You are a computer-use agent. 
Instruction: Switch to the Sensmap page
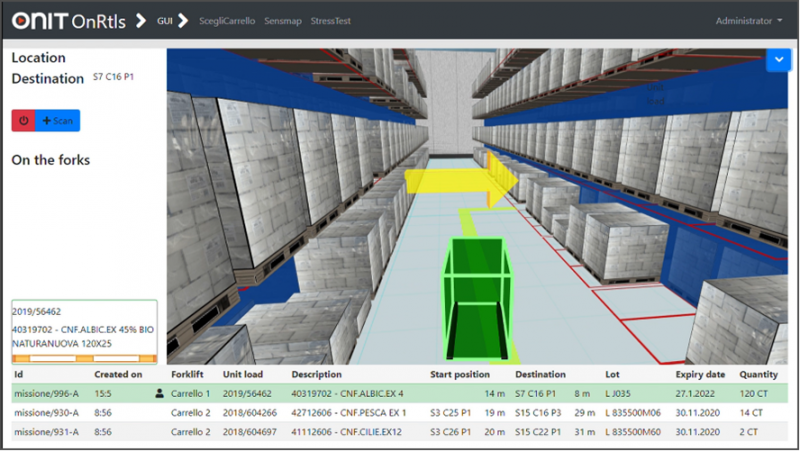tap(282, 21)
